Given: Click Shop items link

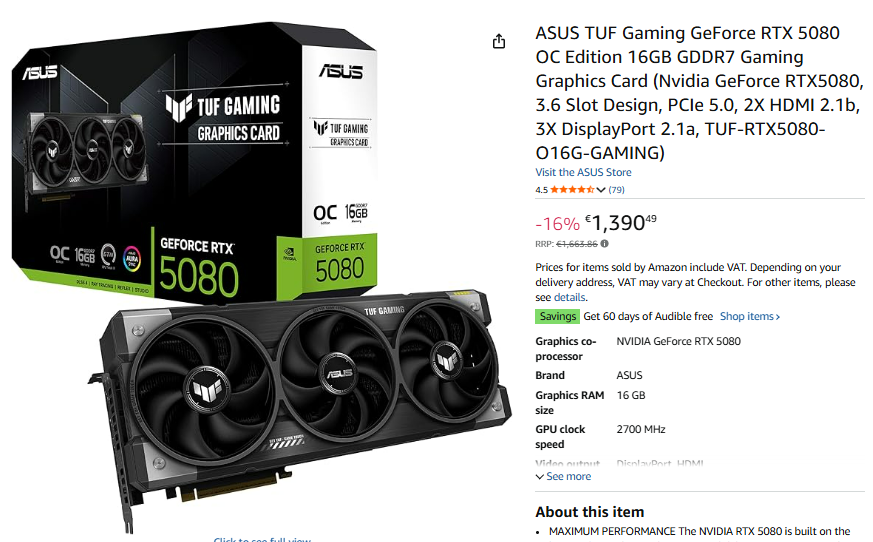Looking at the screenshot, I should [x=749, y=316].
